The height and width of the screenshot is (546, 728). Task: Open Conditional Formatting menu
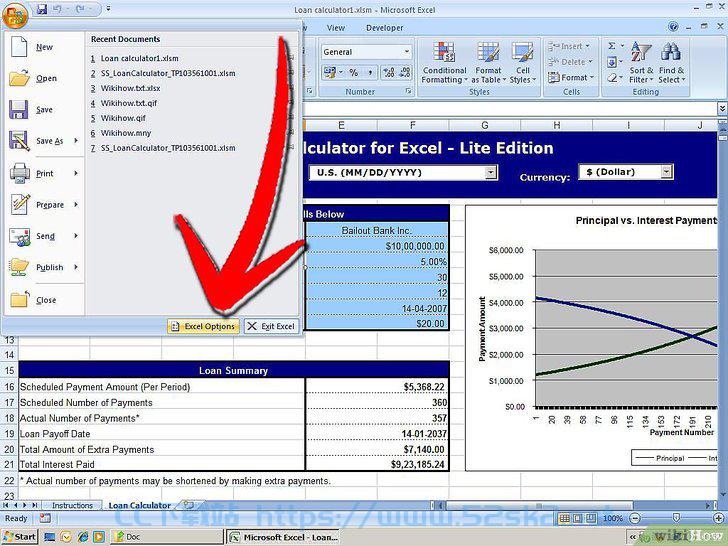(444, 62)
